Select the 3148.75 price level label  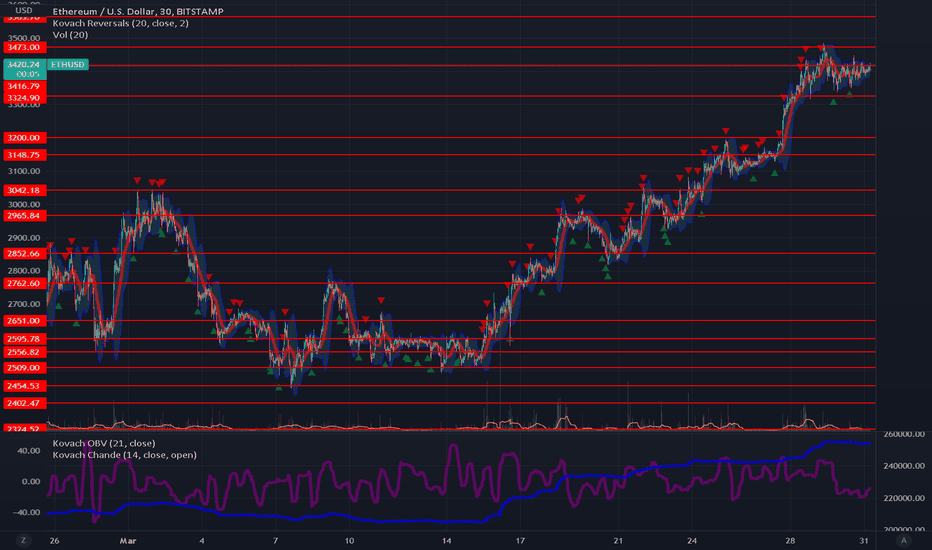click(24, 155)
